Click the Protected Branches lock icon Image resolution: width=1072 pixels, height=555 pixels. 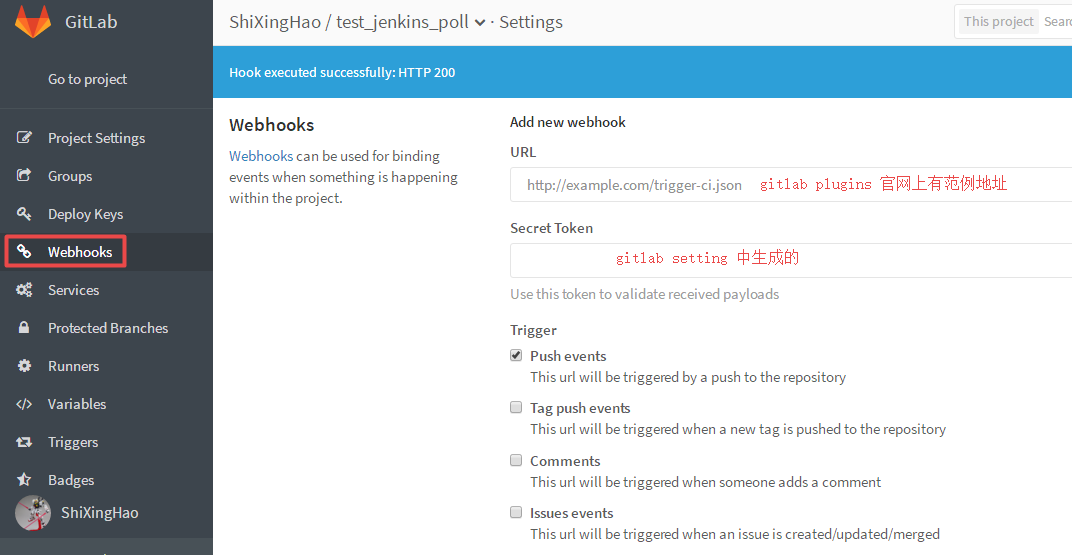click(24, 327)
